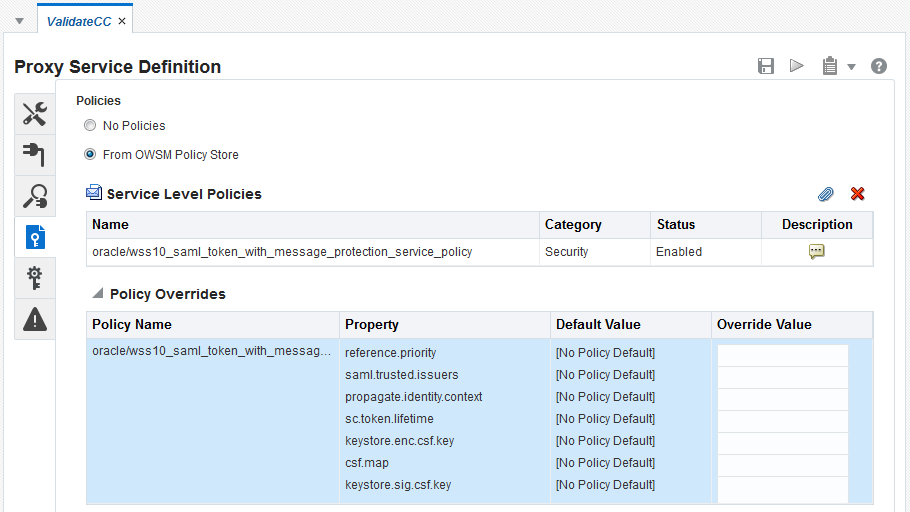910x512 pixels.
Task: Select the Policies key document sidebar tab
Action: coord(35,237)
